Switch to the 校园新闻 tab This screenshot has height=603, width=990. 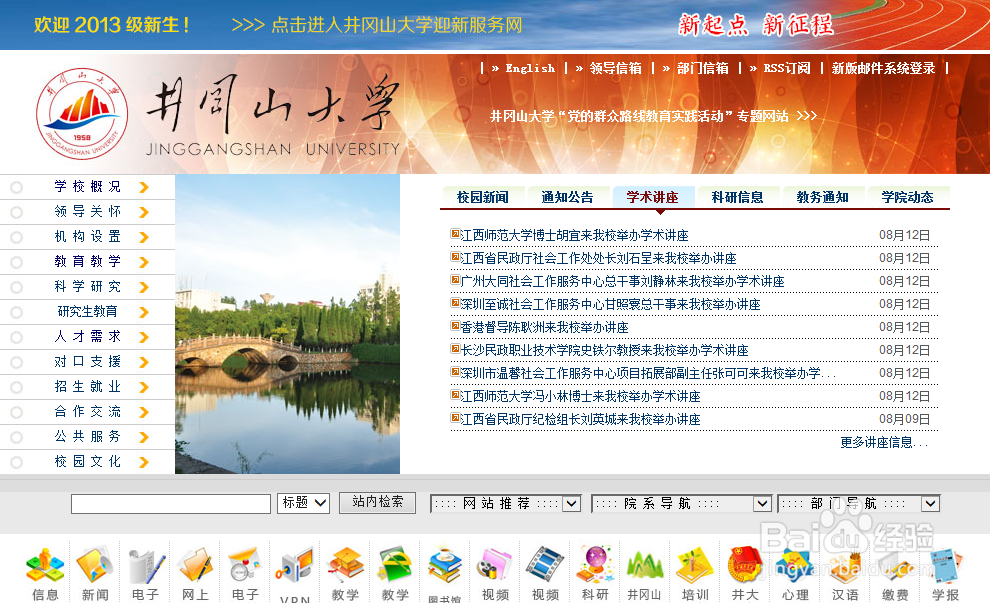click(483, 197)
